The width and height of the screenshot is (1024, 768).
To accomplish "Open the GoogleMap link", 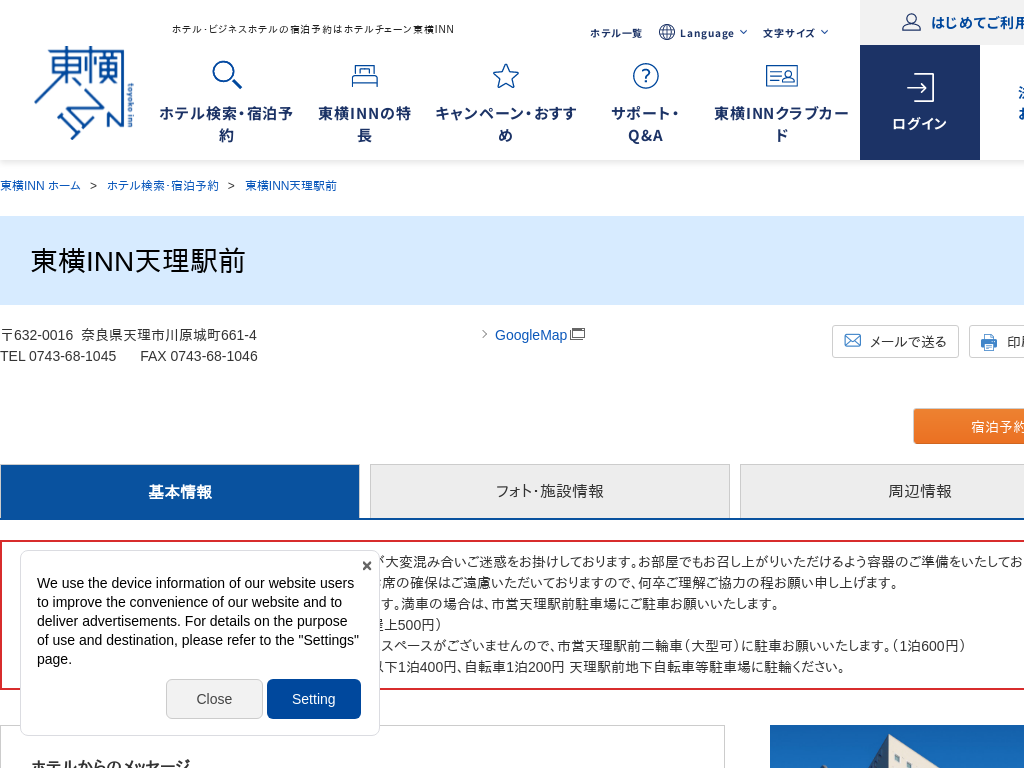I will (531, 335).
